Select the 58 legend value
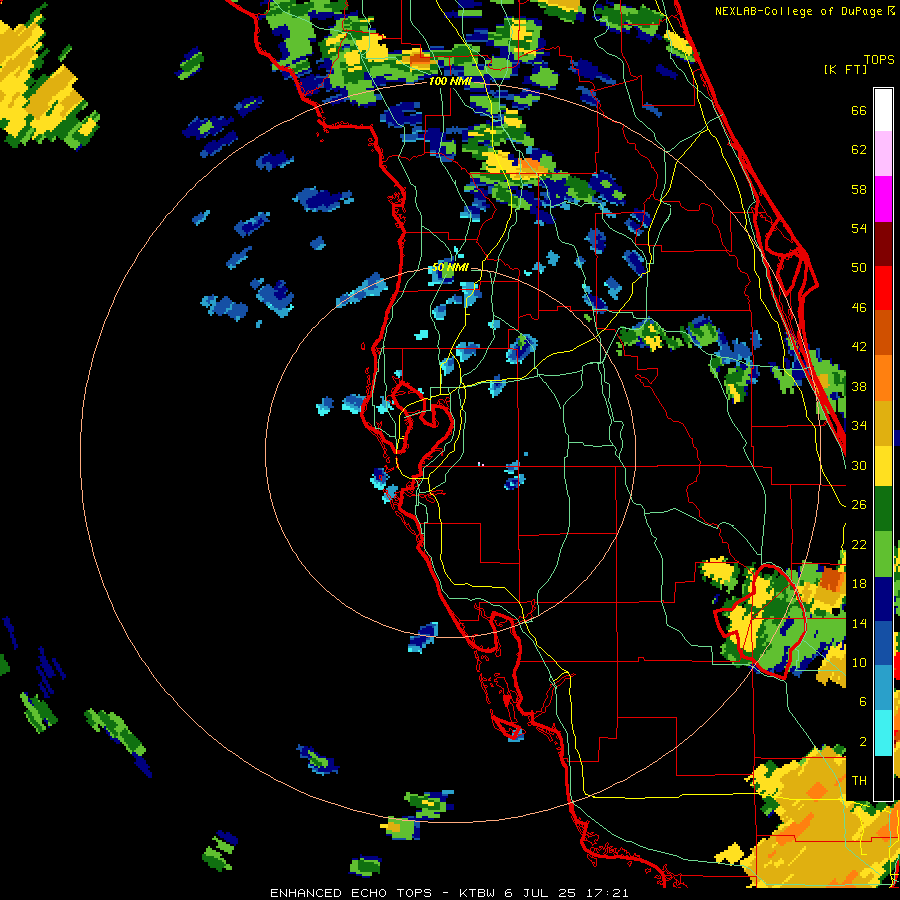This screenshot has width=900, height=900. pos(859,189)
